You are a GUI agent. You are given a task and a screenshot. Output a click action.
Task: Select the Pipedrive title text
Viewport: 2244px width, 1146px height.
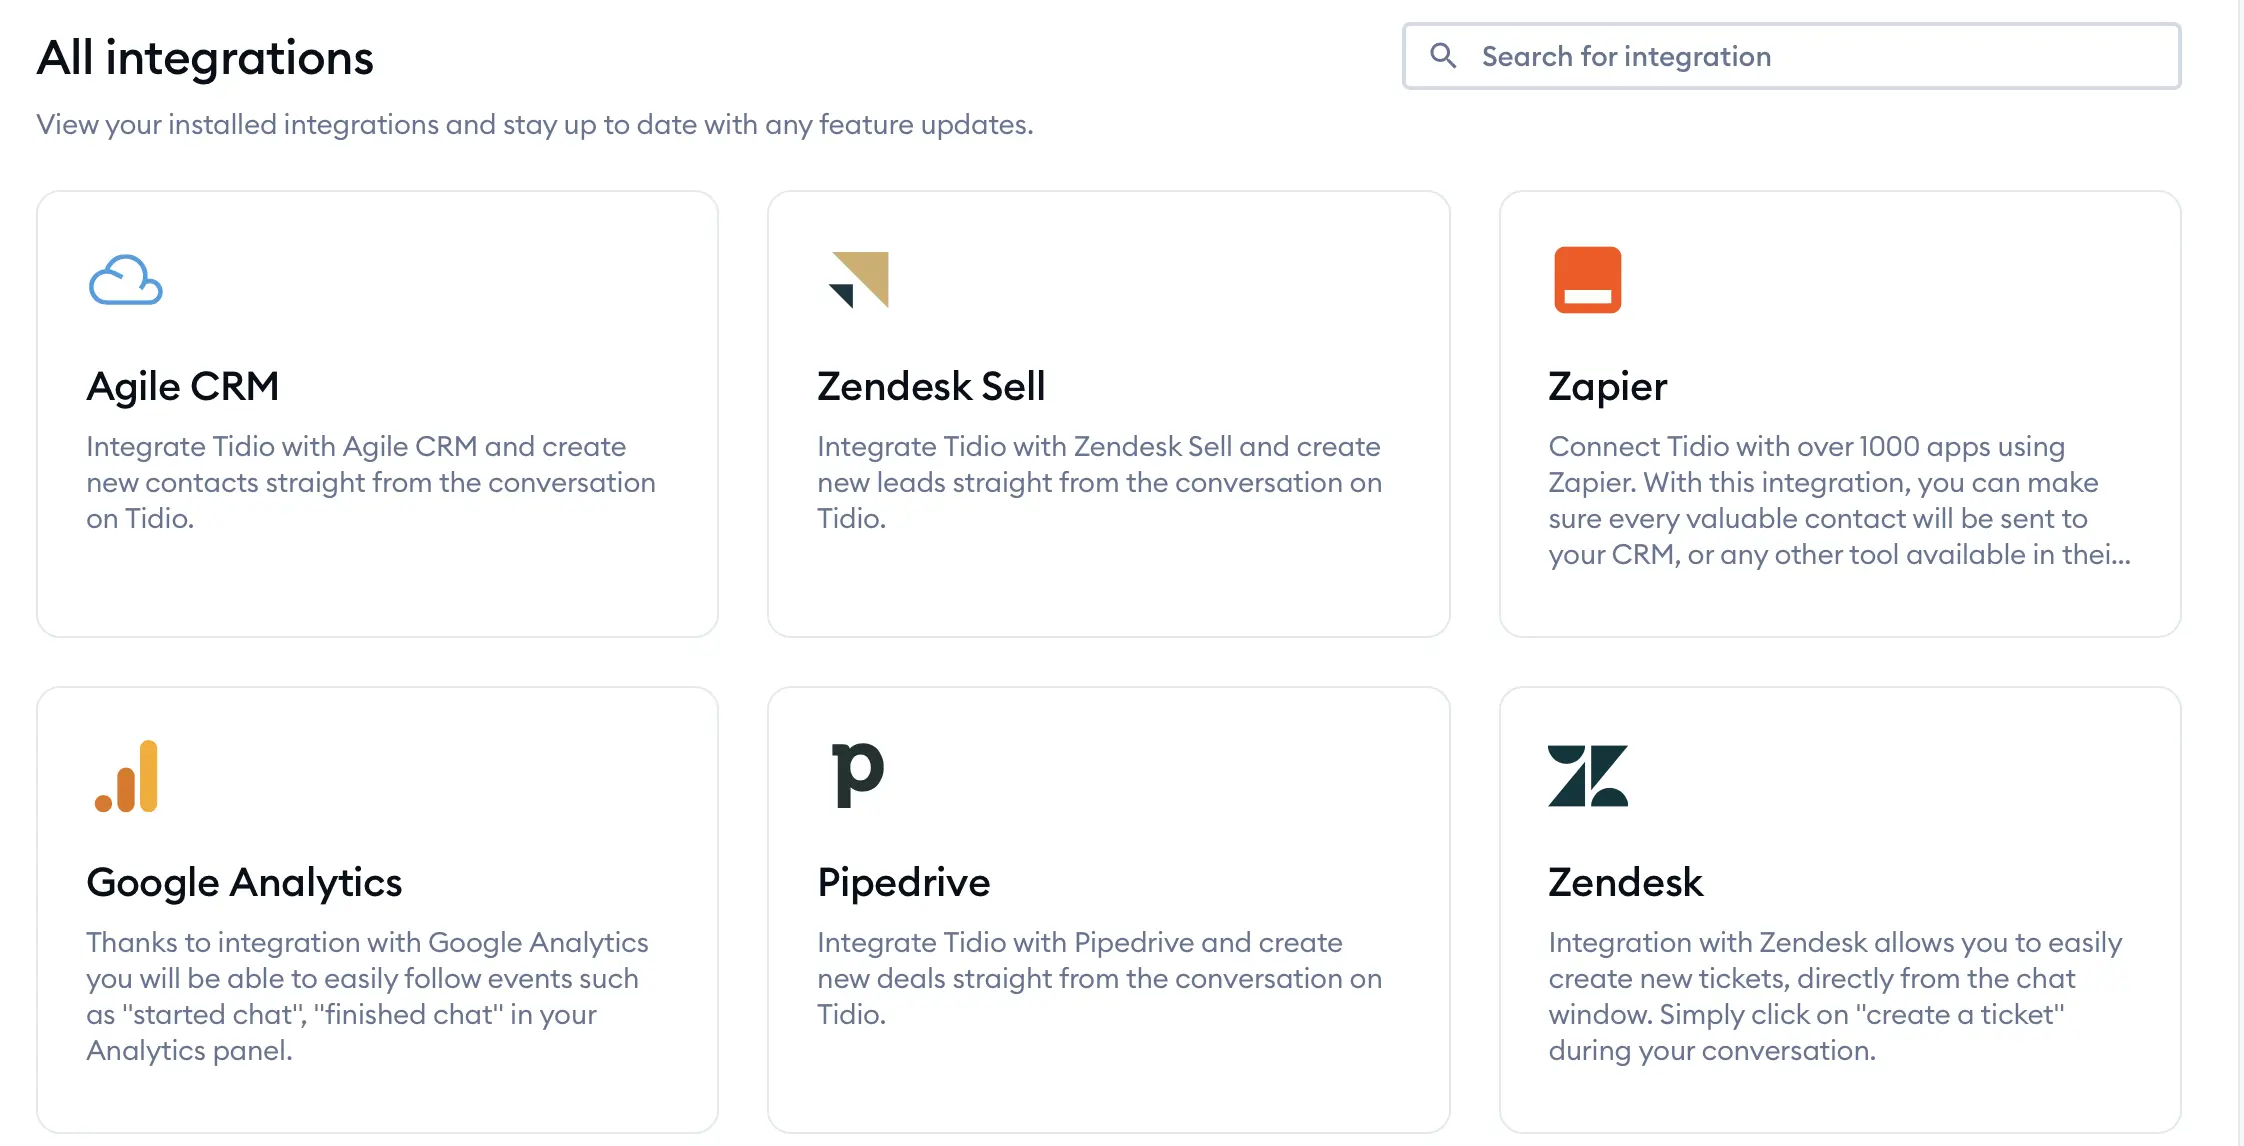click(x=902, y=882)
